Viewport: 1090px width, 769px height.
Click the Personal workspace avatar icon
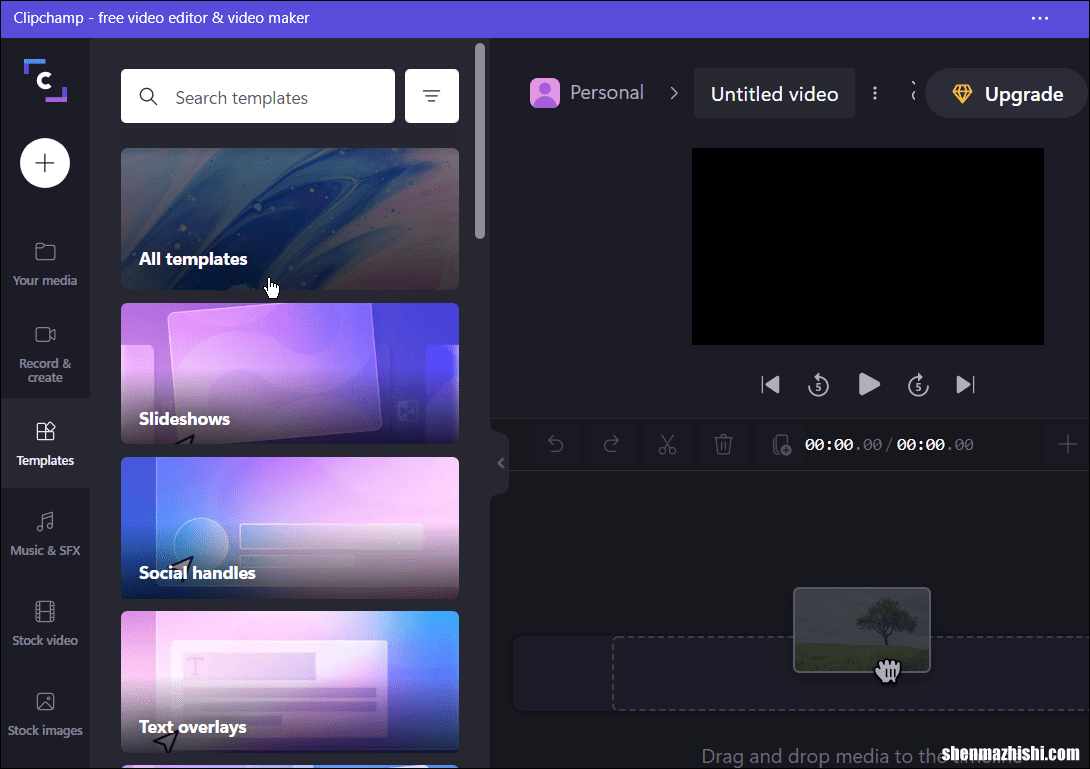coord(545,93)
